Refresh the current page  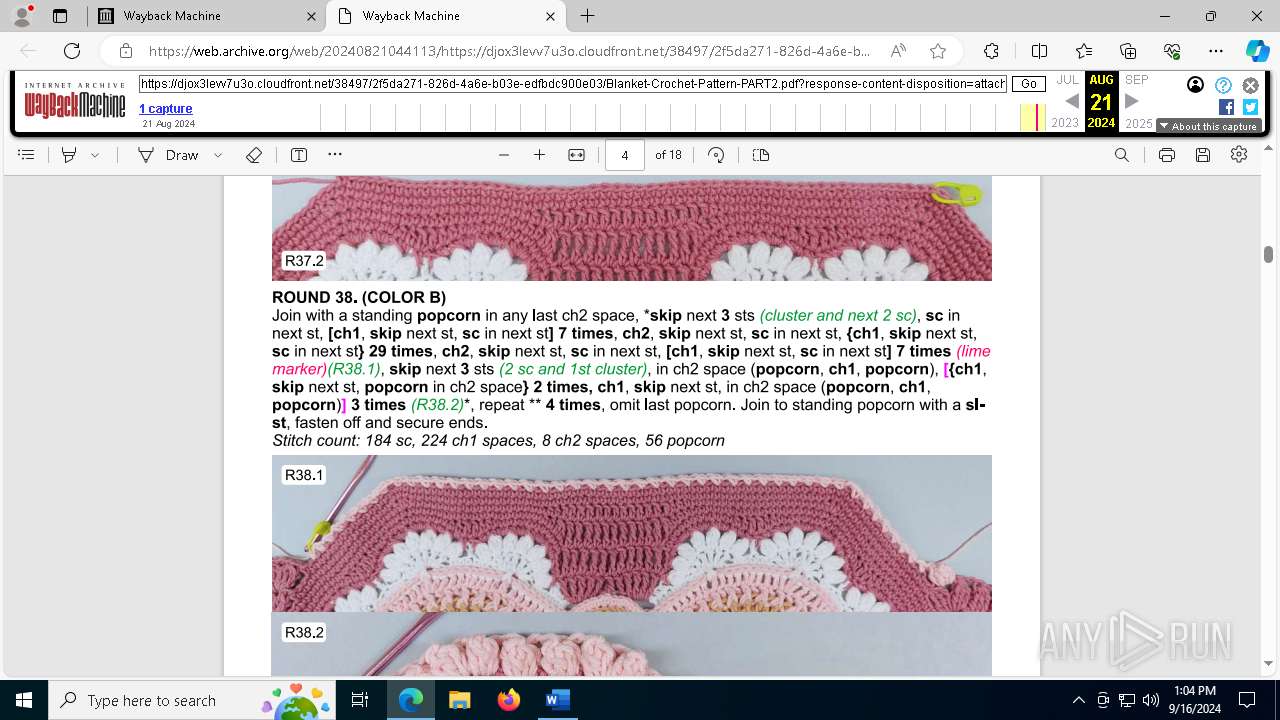(72, 51)
